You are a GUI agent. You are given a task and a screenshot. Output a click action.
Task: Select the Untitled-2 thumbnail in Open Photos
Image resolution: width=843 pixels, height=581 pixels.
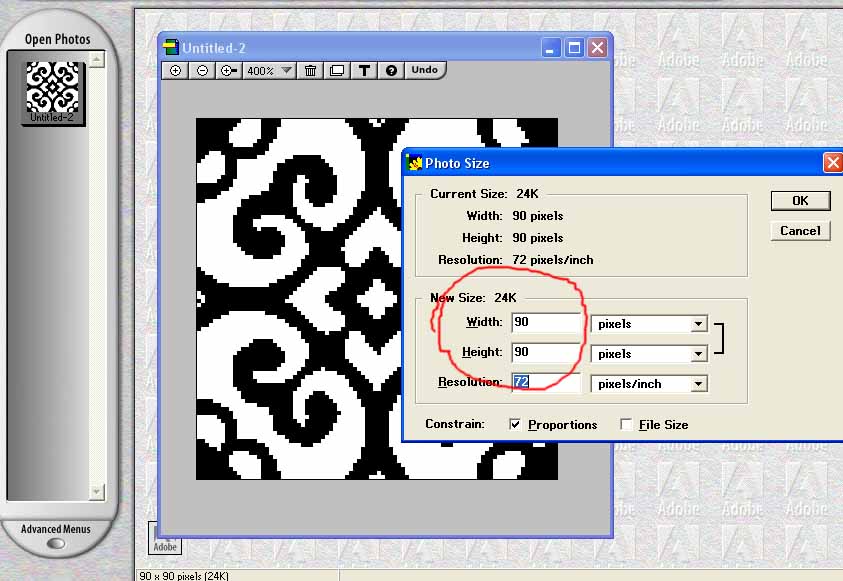point(53,92)
